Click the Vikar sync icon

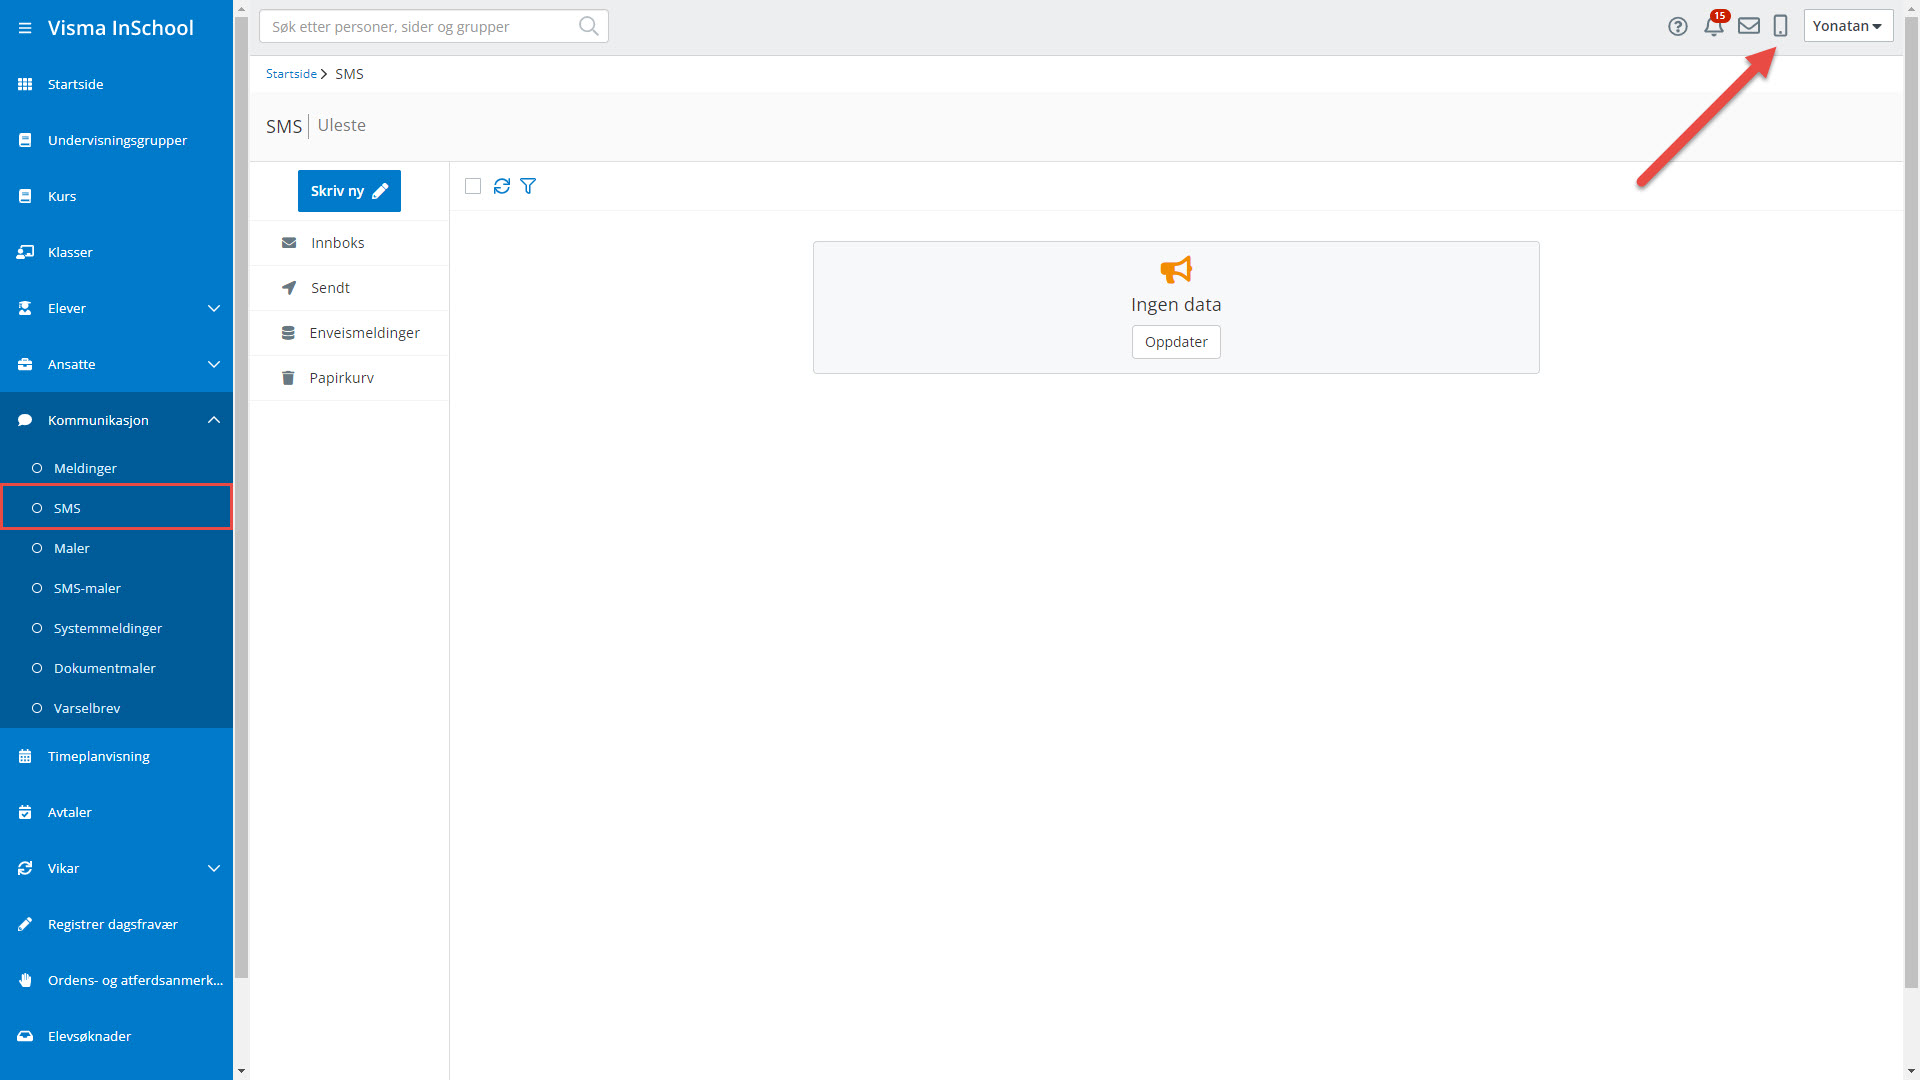click(25, 868)
